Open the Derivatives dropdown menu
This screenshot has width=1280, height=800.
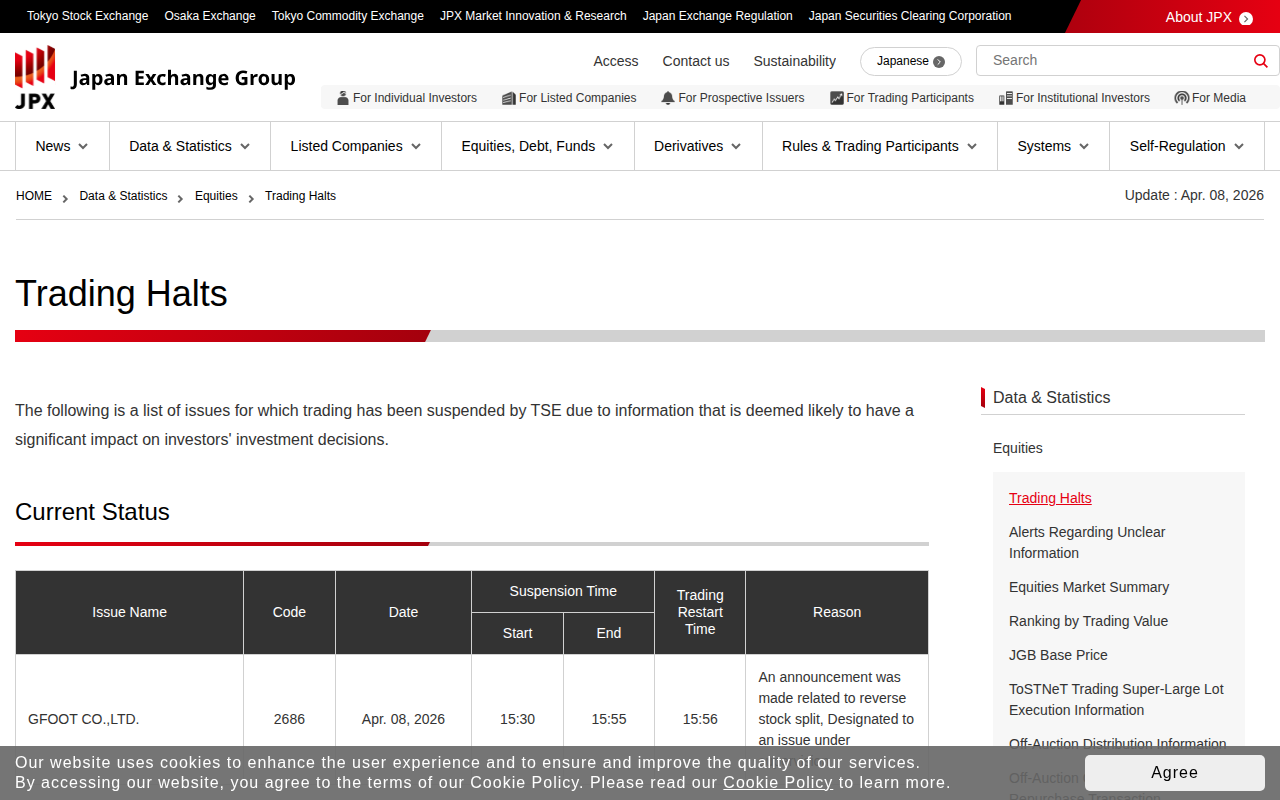698,146
